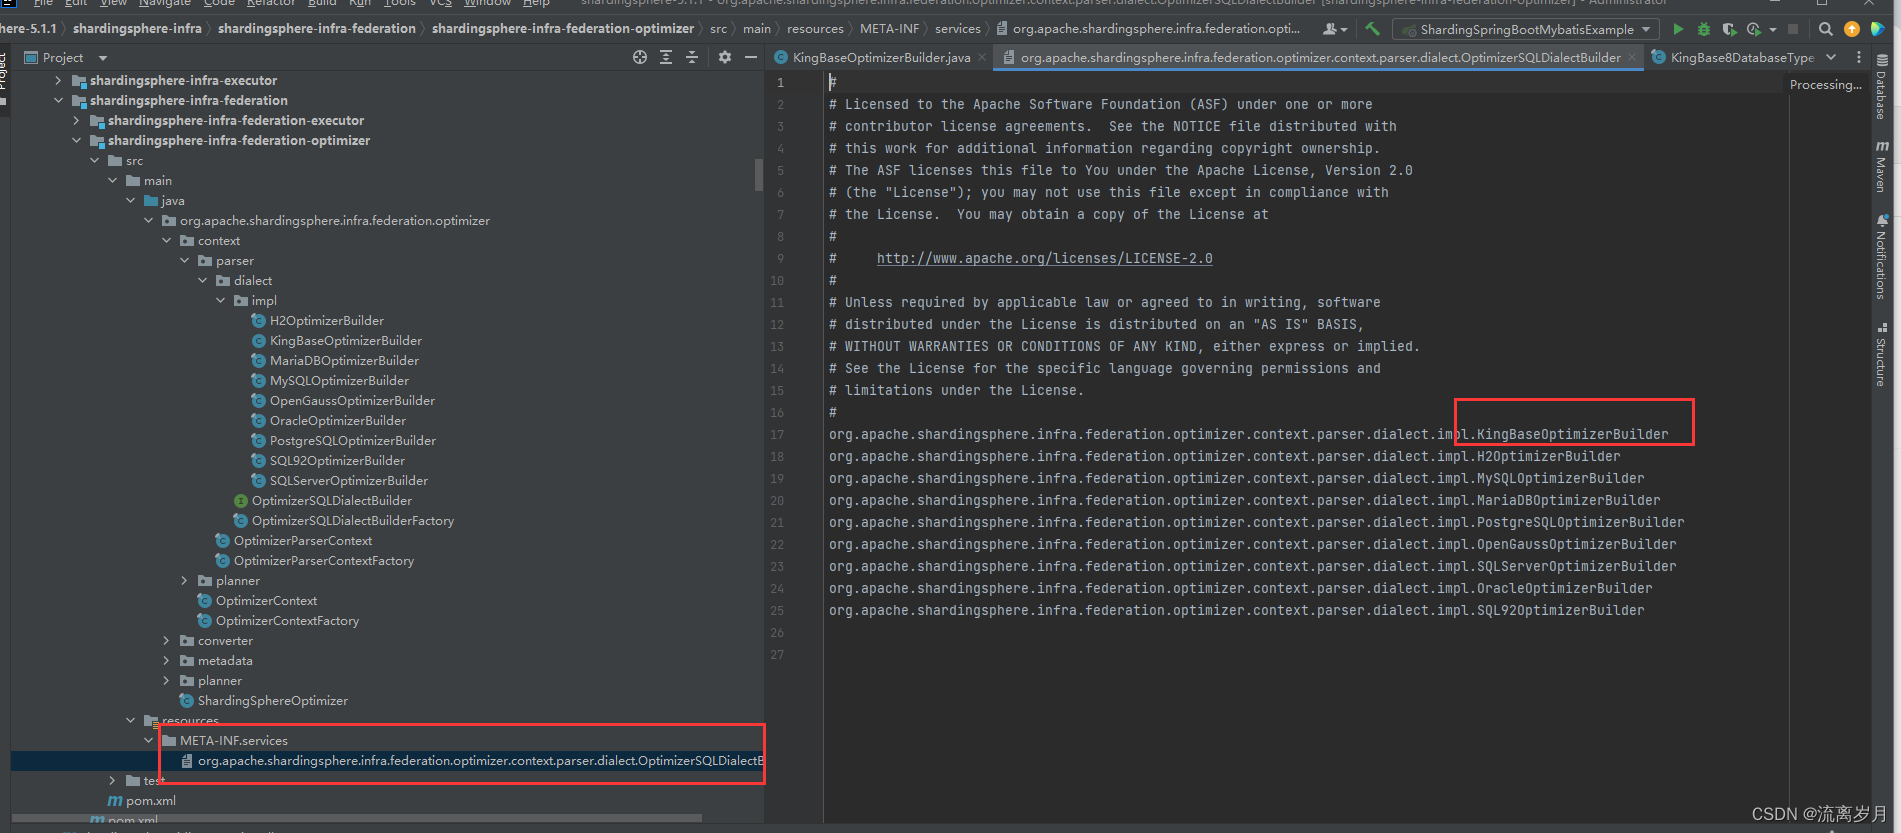Run with coverage using the shield icon
The height and width of the screenshot is (833, 1901).
pyautogui.click(x=1729, y=29)
